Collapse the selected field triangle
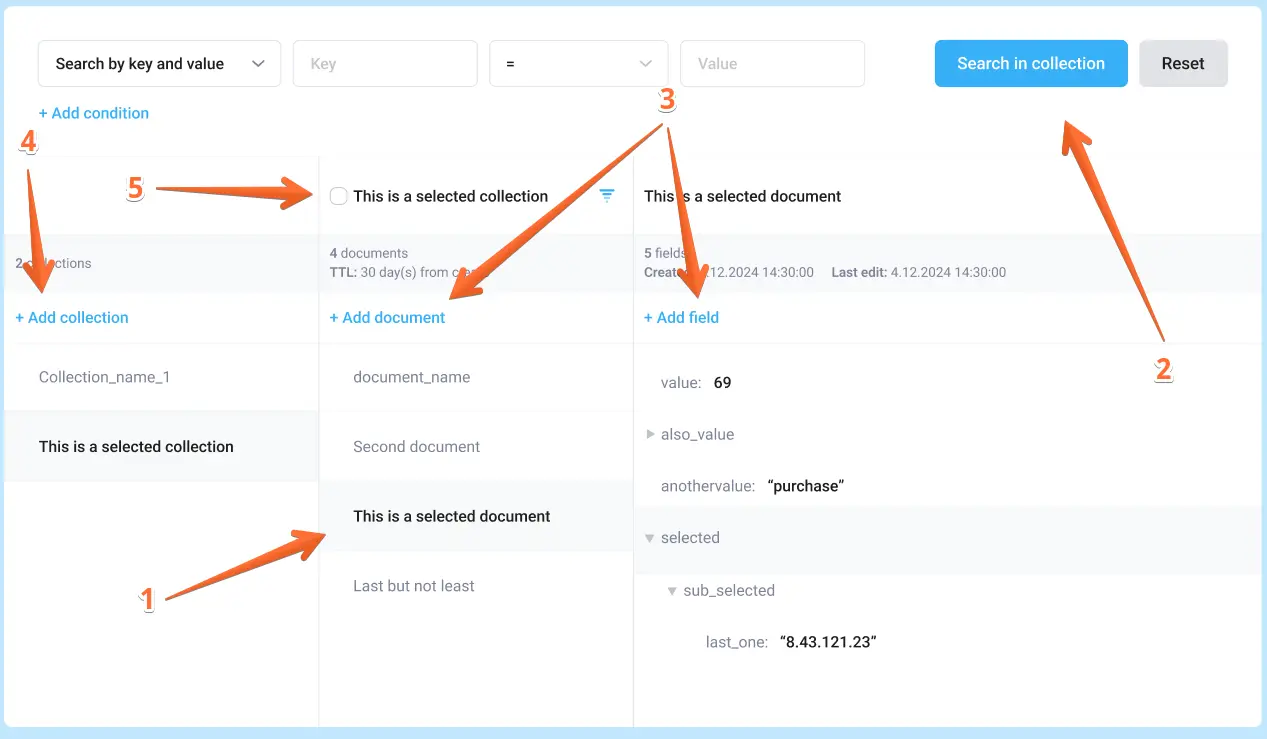 click(651, 538)
